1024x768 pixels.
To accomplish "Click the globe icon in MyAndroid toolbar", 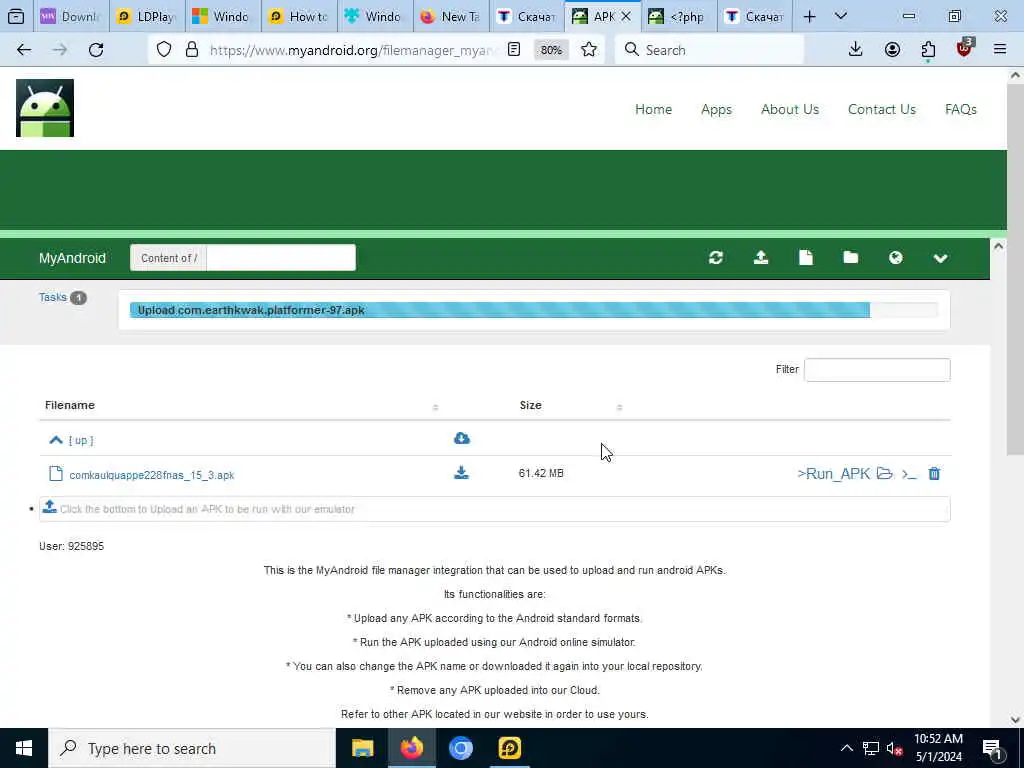I will 895,258.
